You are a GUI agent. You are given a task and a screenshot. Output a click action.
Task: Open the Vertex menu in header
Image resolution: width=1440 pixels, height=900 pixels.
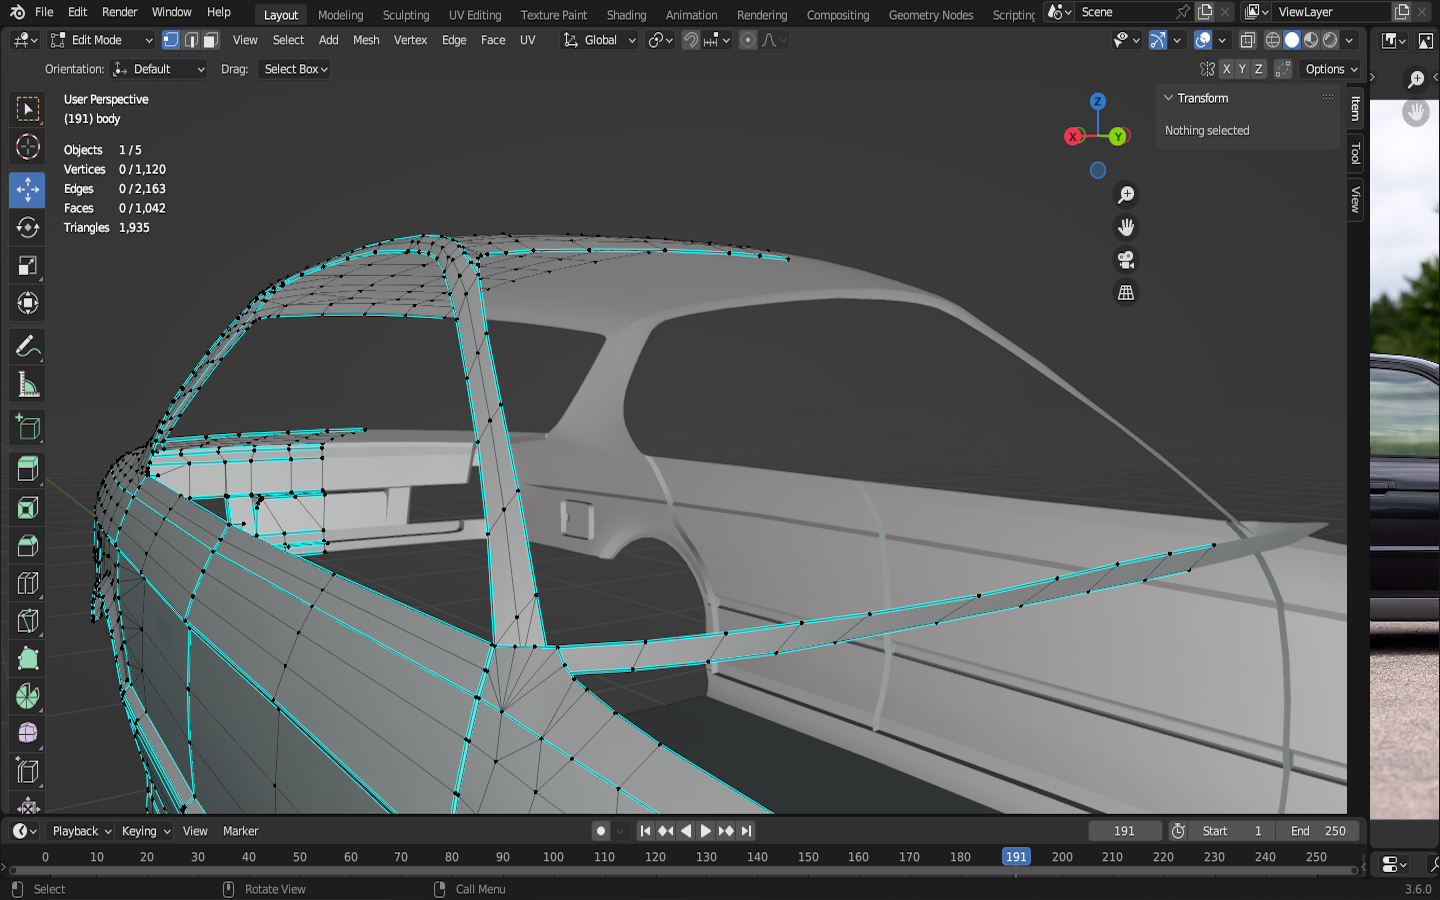[410, 40]
